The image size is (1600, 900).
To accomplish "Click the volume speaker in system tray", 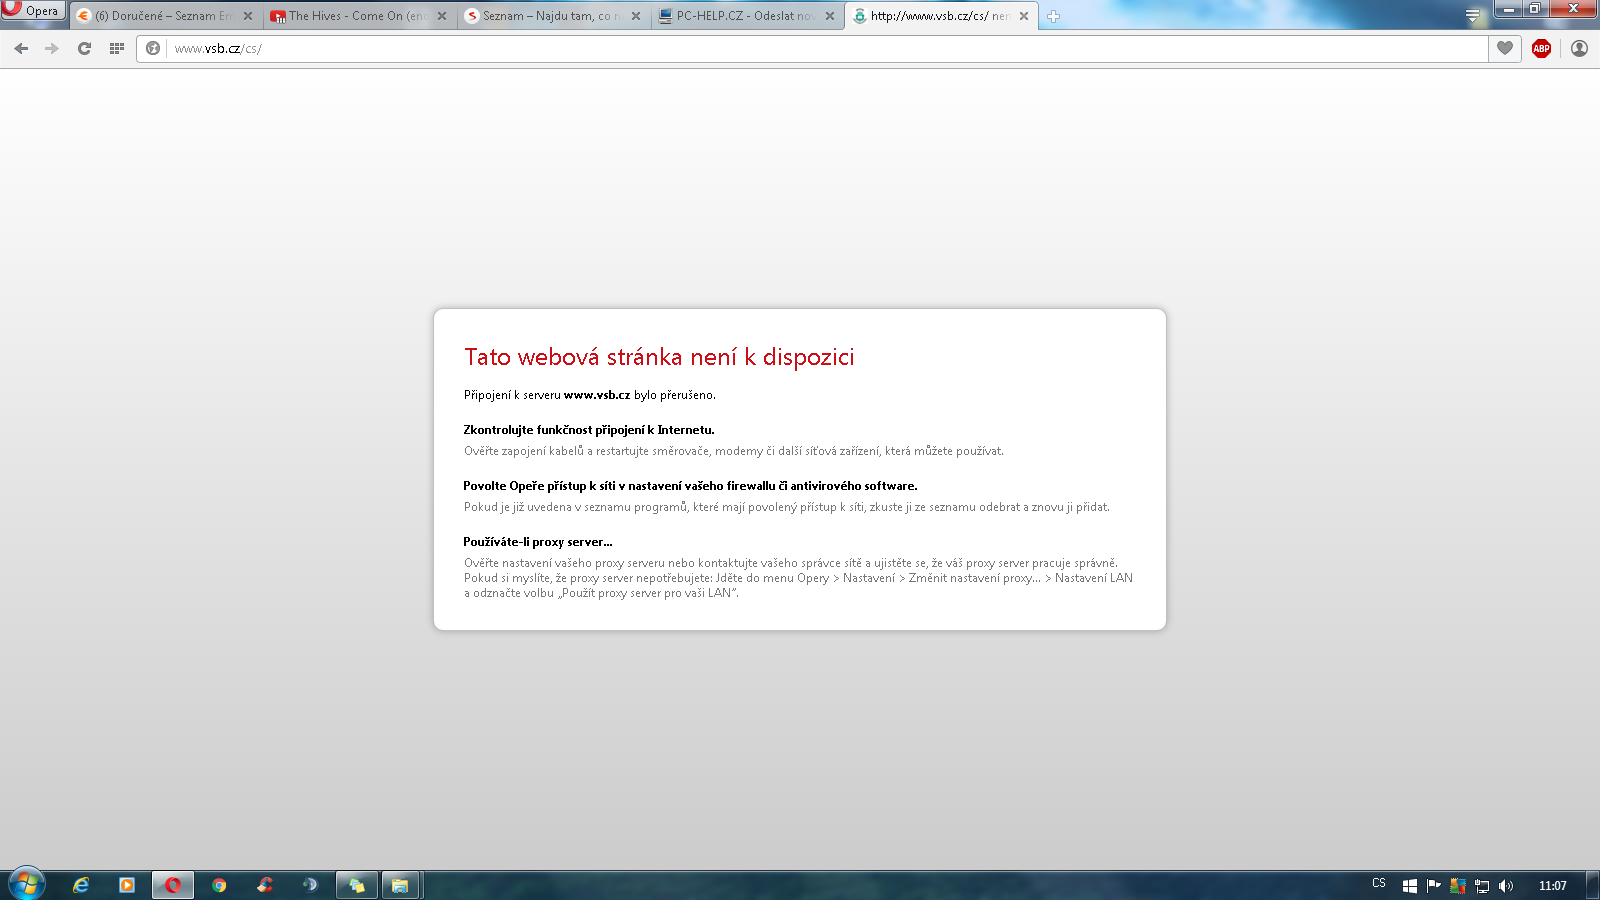I will (x=1506, y=886).
